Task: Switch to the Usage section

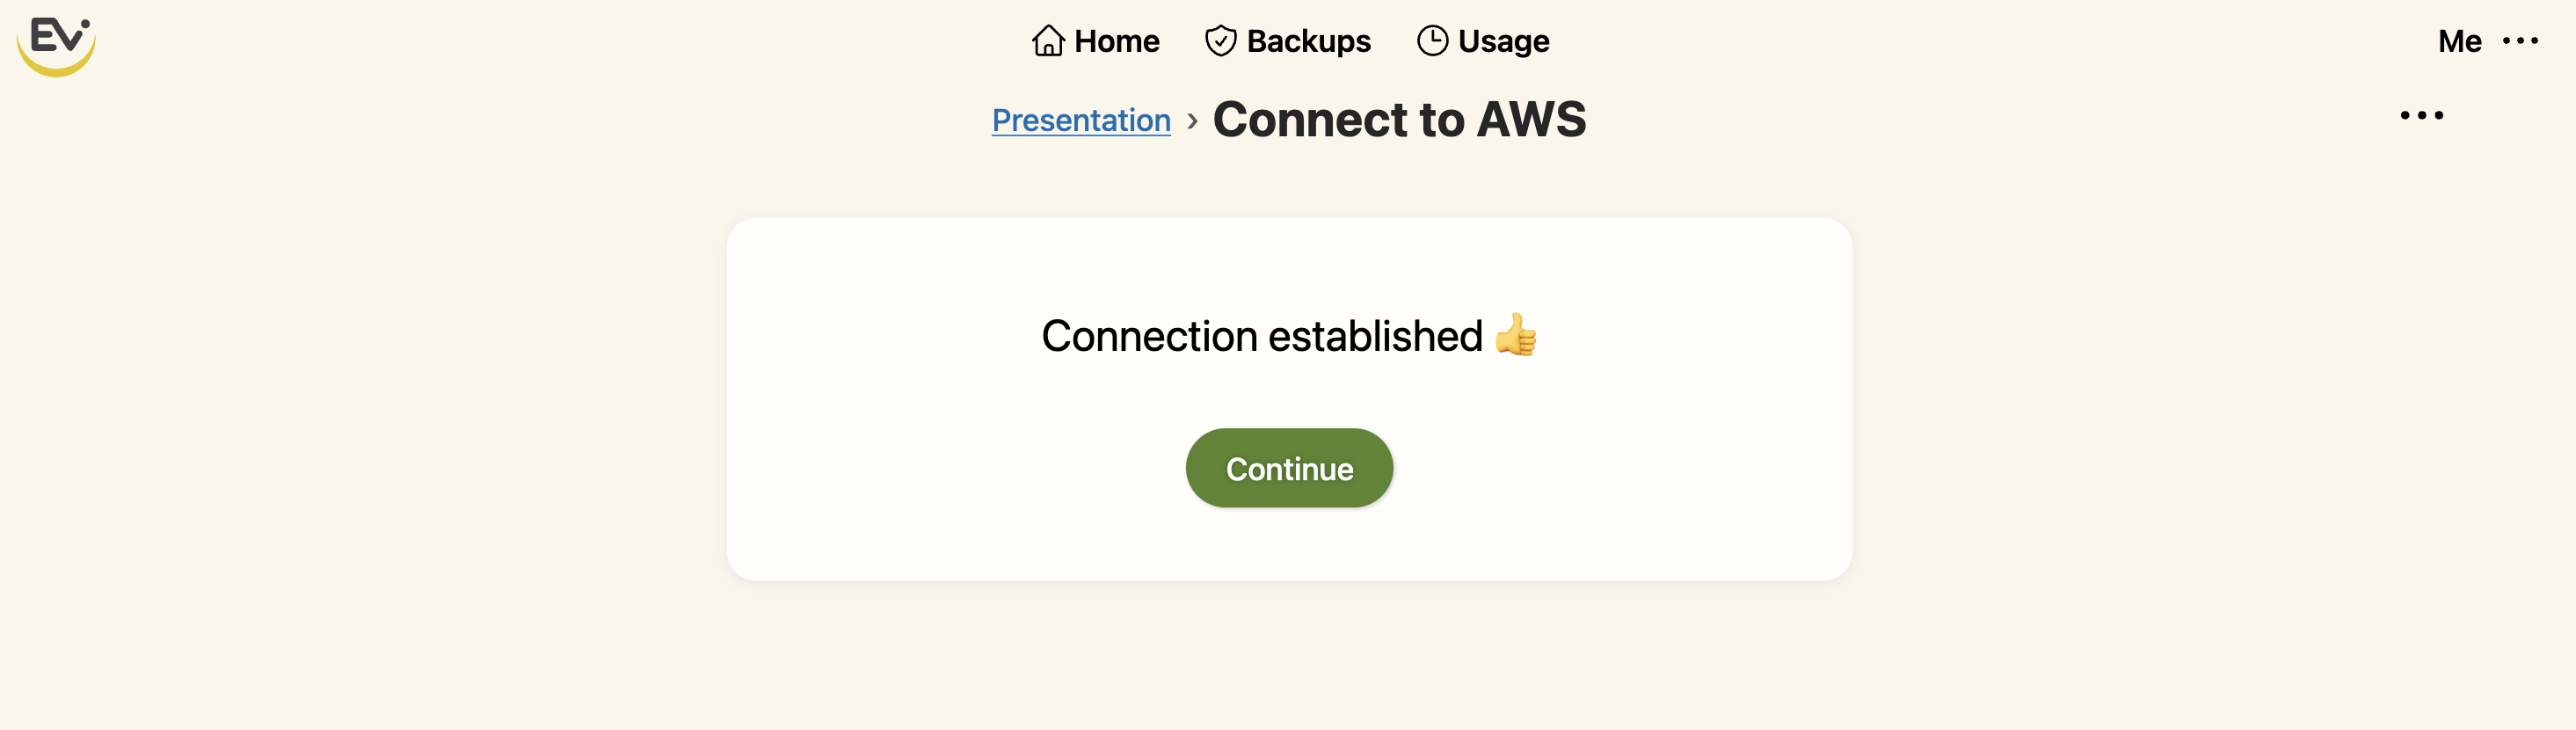Action: point(1481,41)
